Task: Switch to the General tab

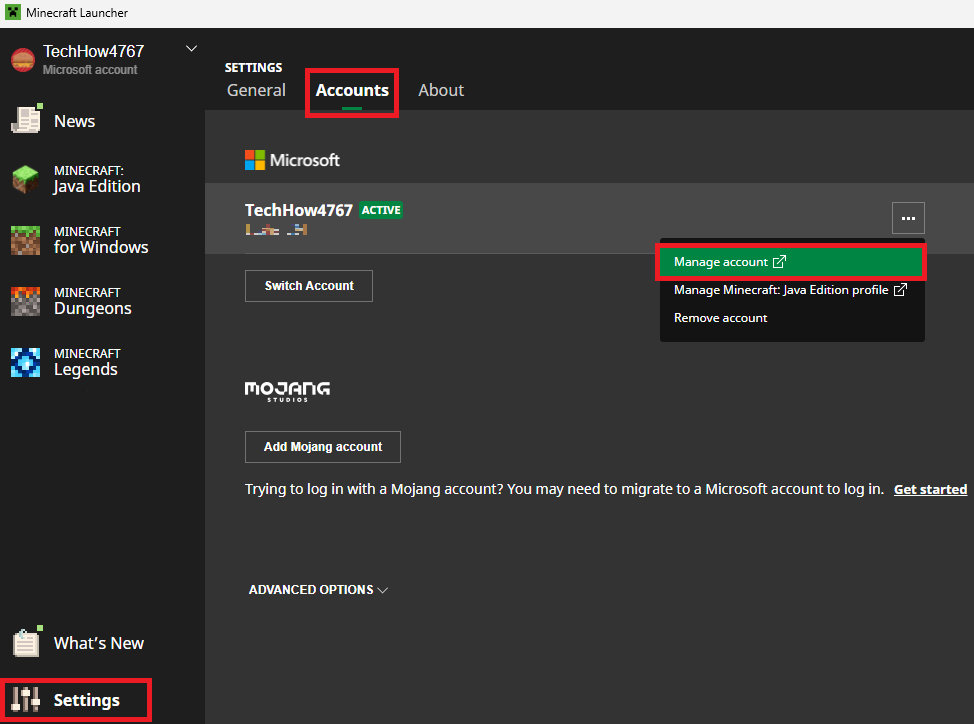Action: (x=257, y=90)
